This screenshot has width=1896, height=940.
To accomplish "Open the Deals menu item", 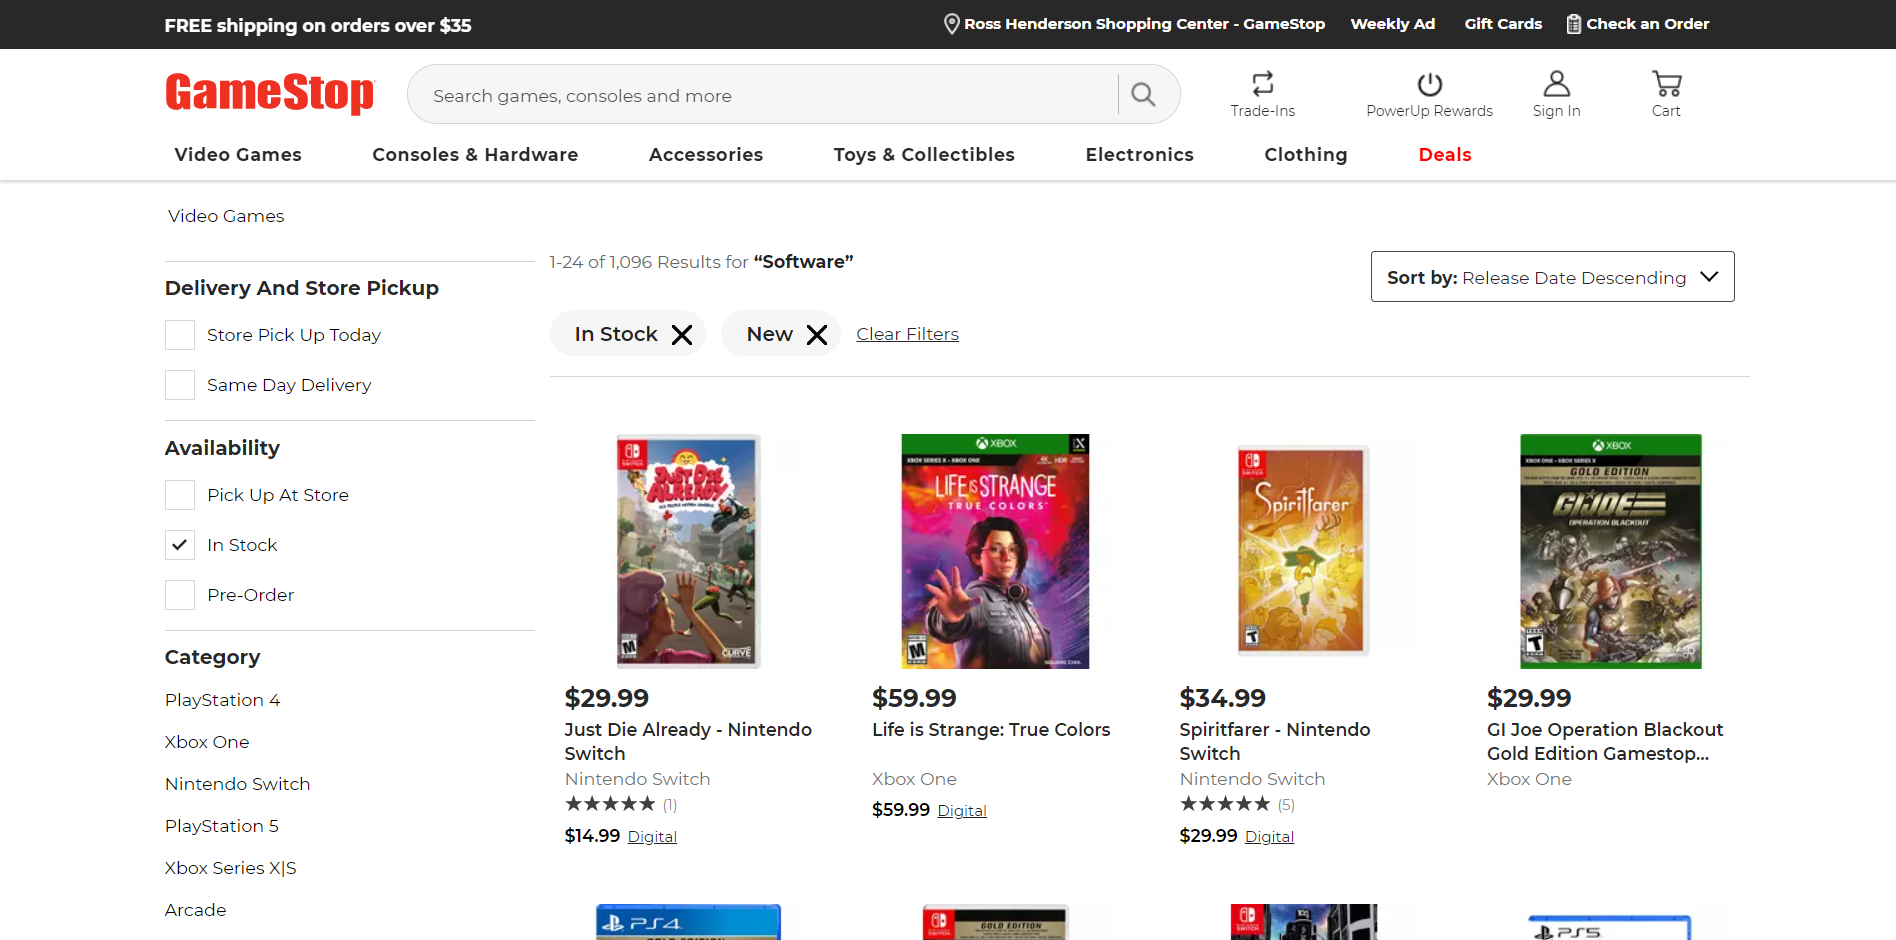I will click(1444, 155).
